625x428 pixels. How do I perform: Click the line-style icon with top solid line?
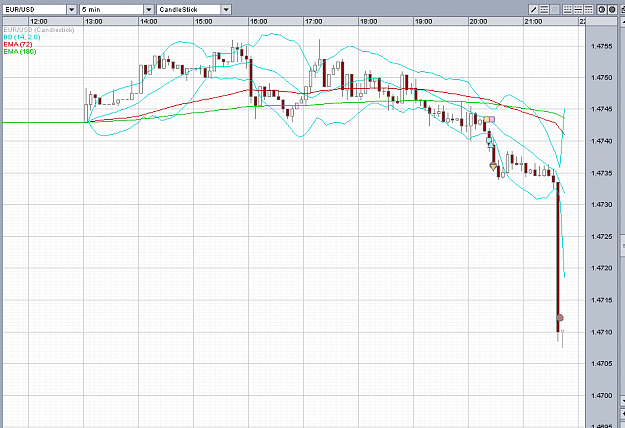pos(589,10)
